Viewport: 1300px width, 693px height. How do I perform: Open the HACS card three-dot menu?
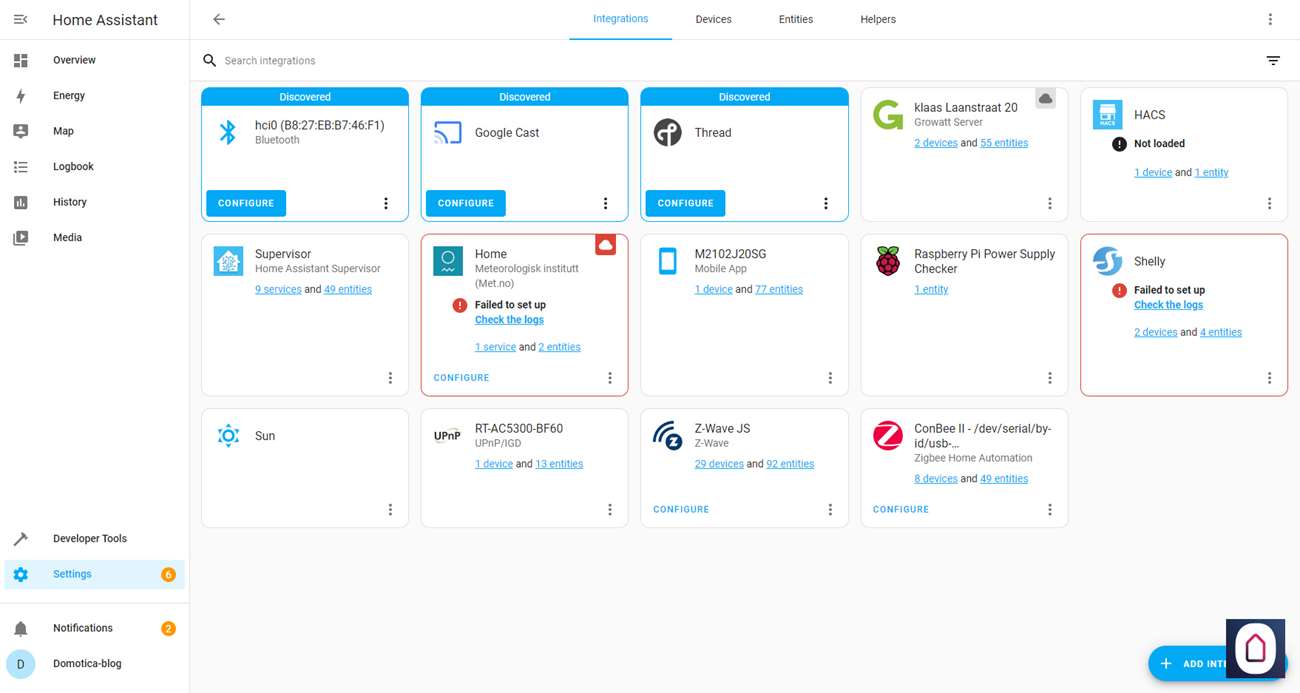click(1269, 203)
